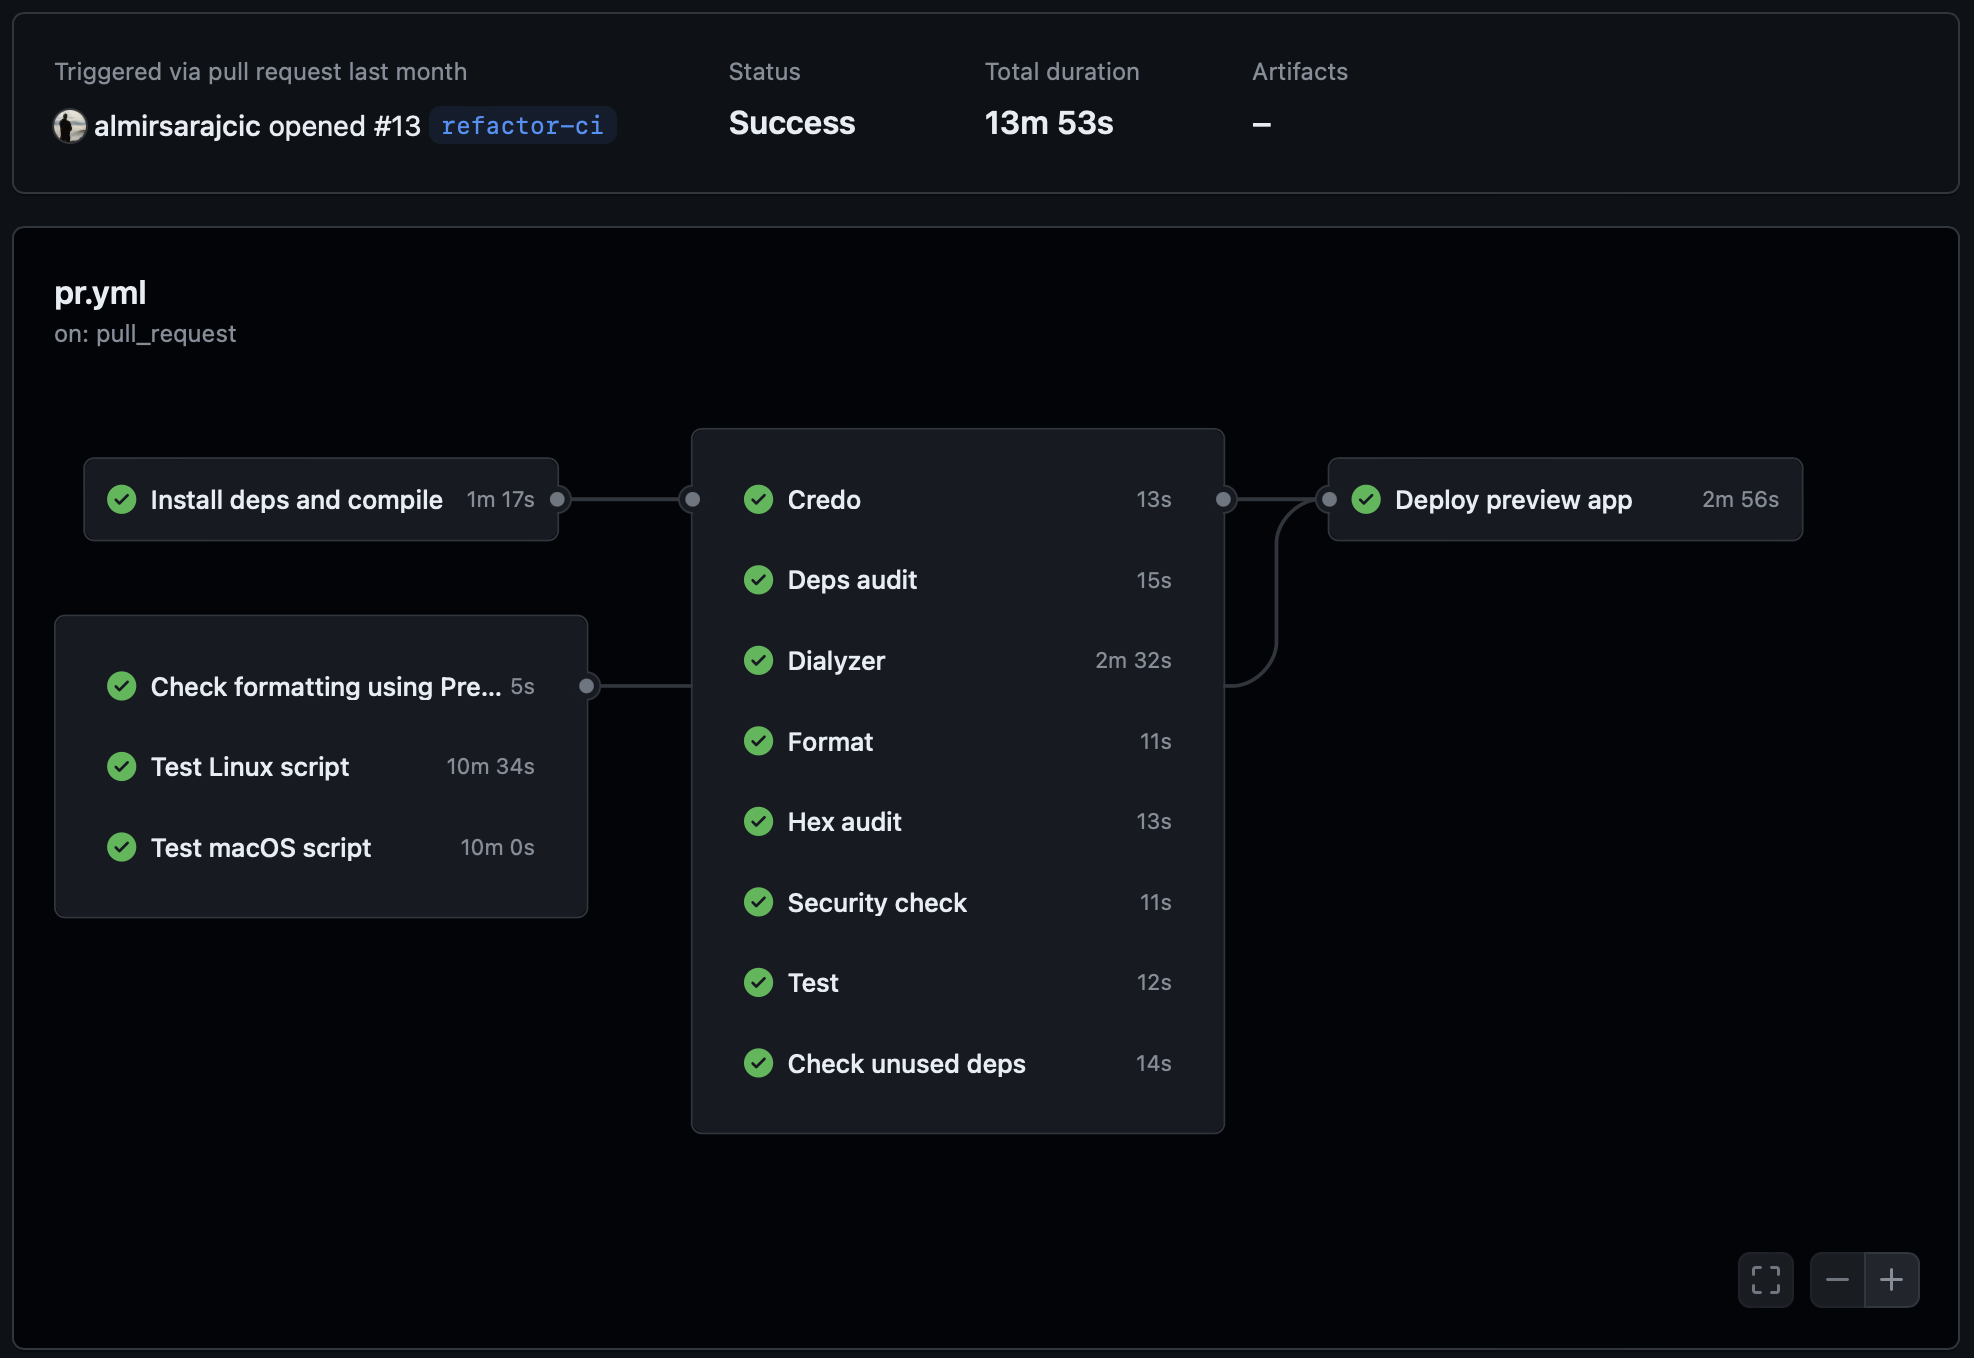The image size is (1974, 1358).
Task: Click the Credo success check icon
Action: 759,499
